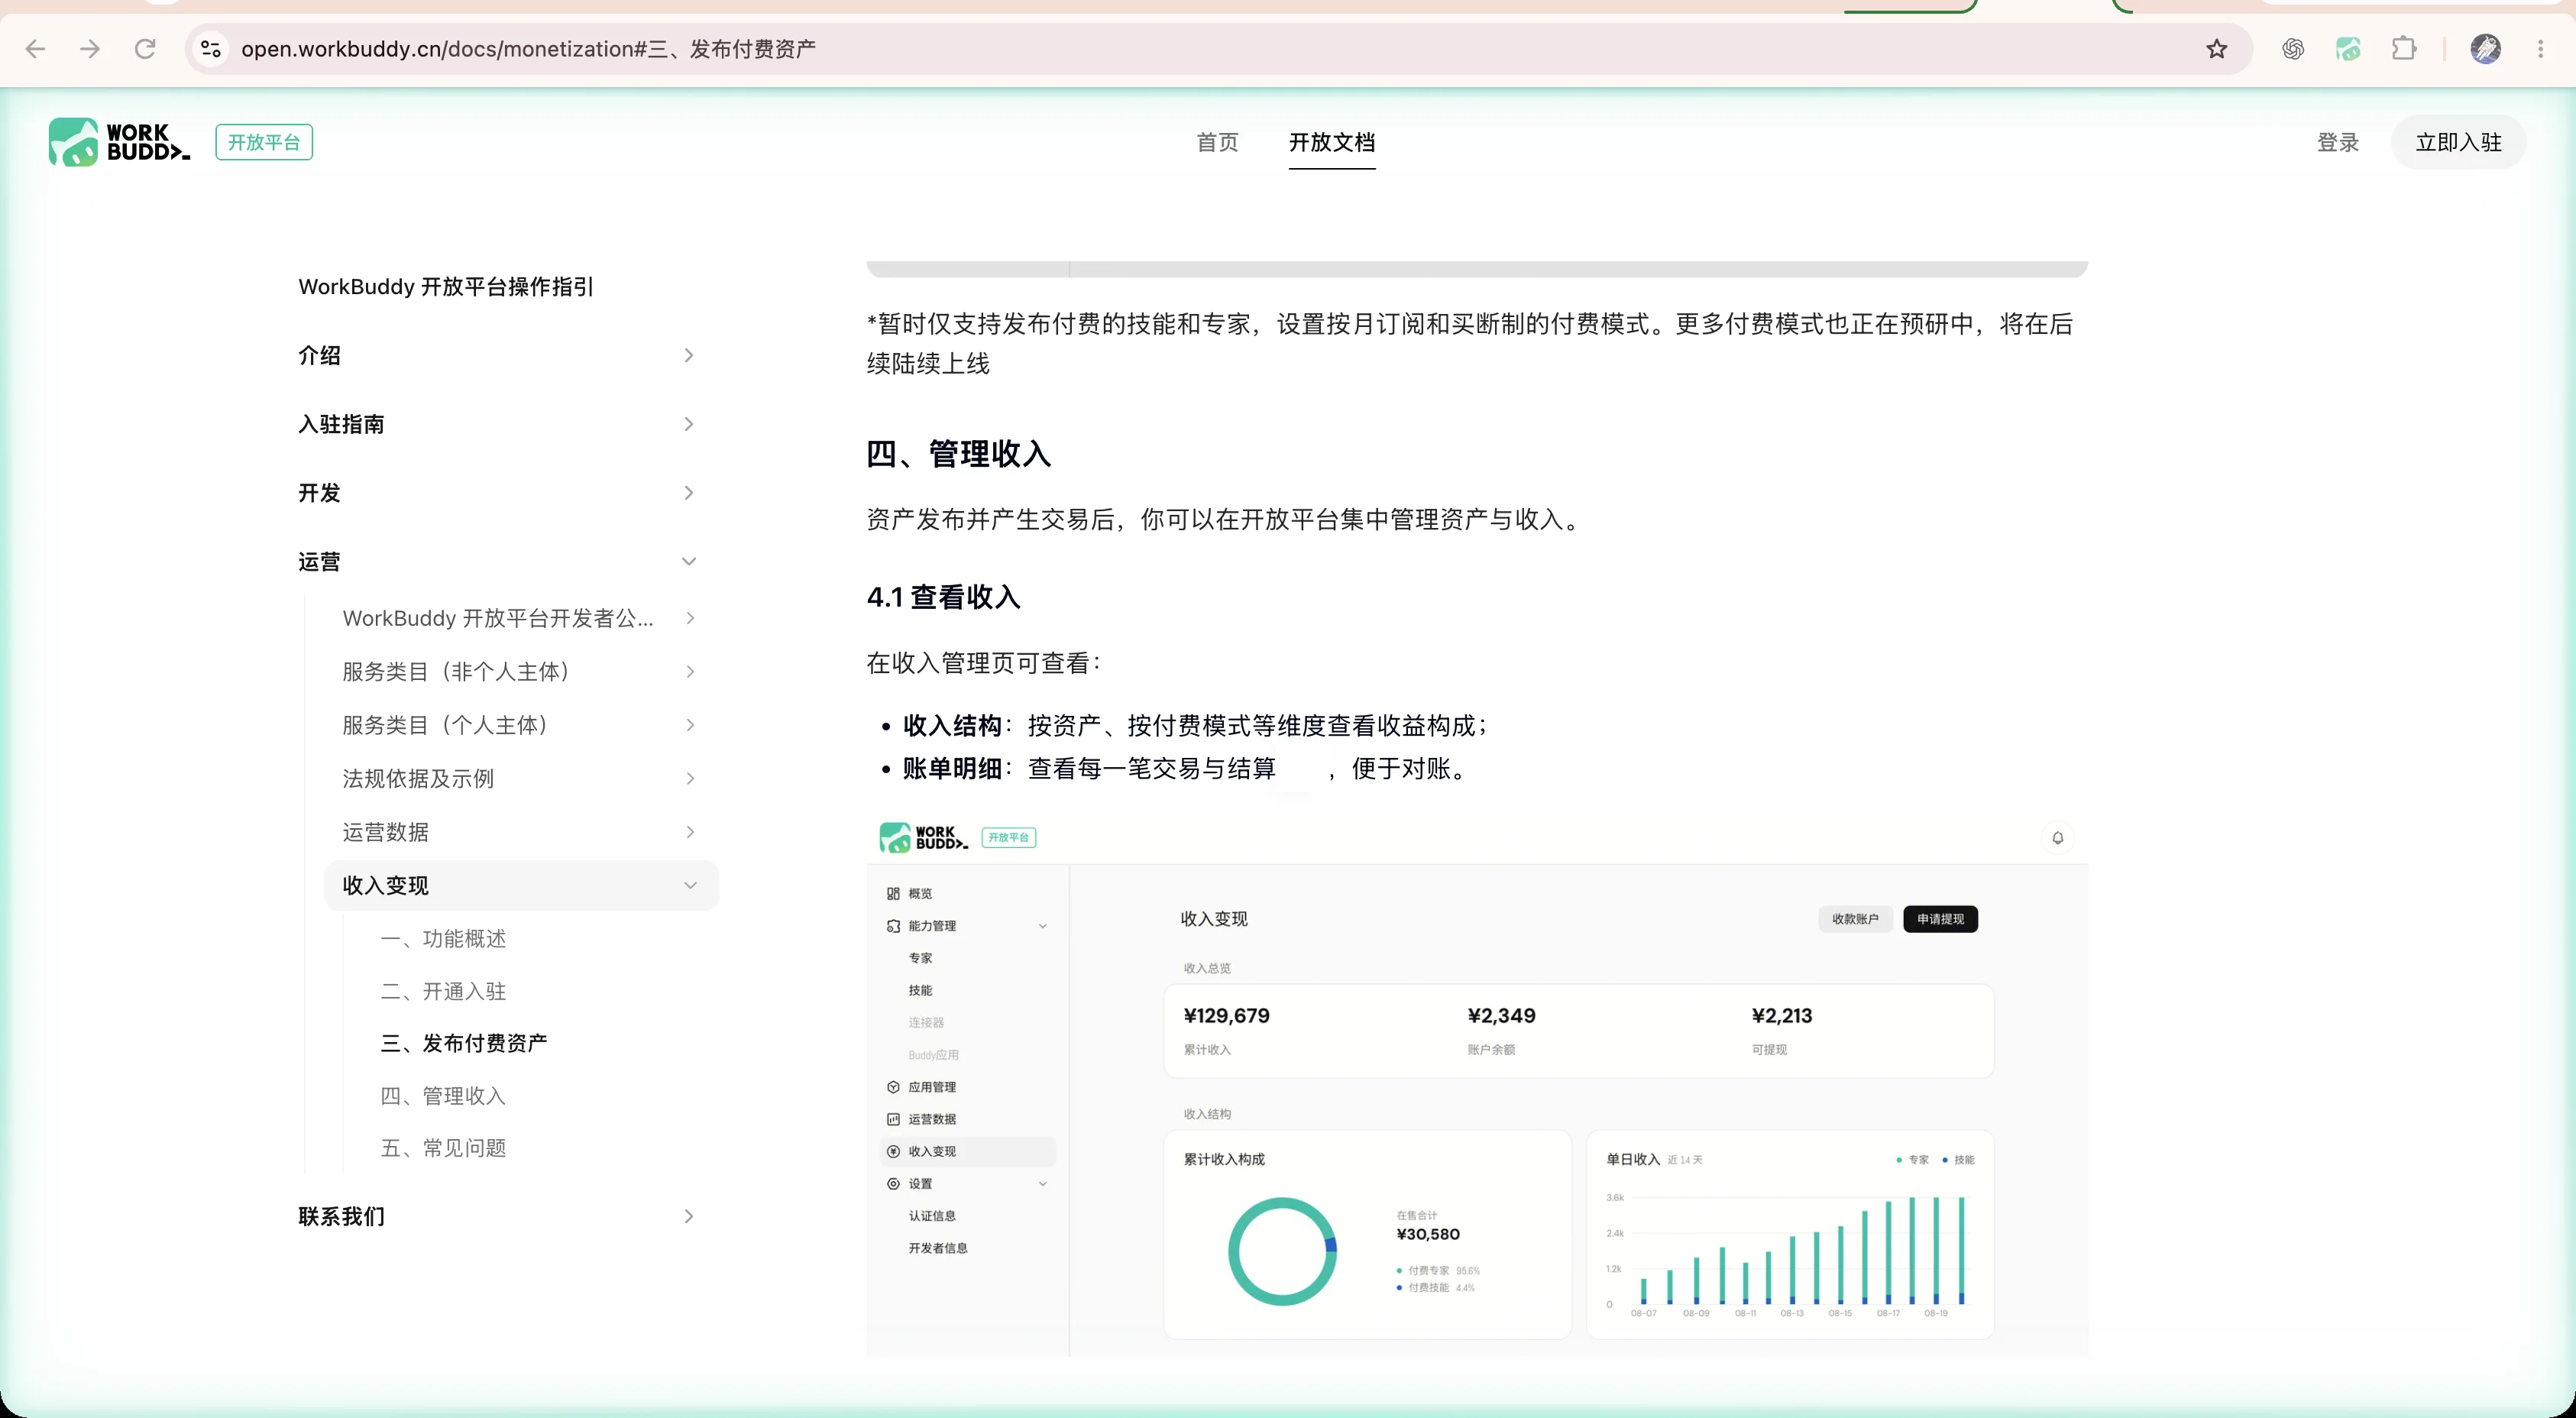Click the 立即入驻 button

point(2458,142)
